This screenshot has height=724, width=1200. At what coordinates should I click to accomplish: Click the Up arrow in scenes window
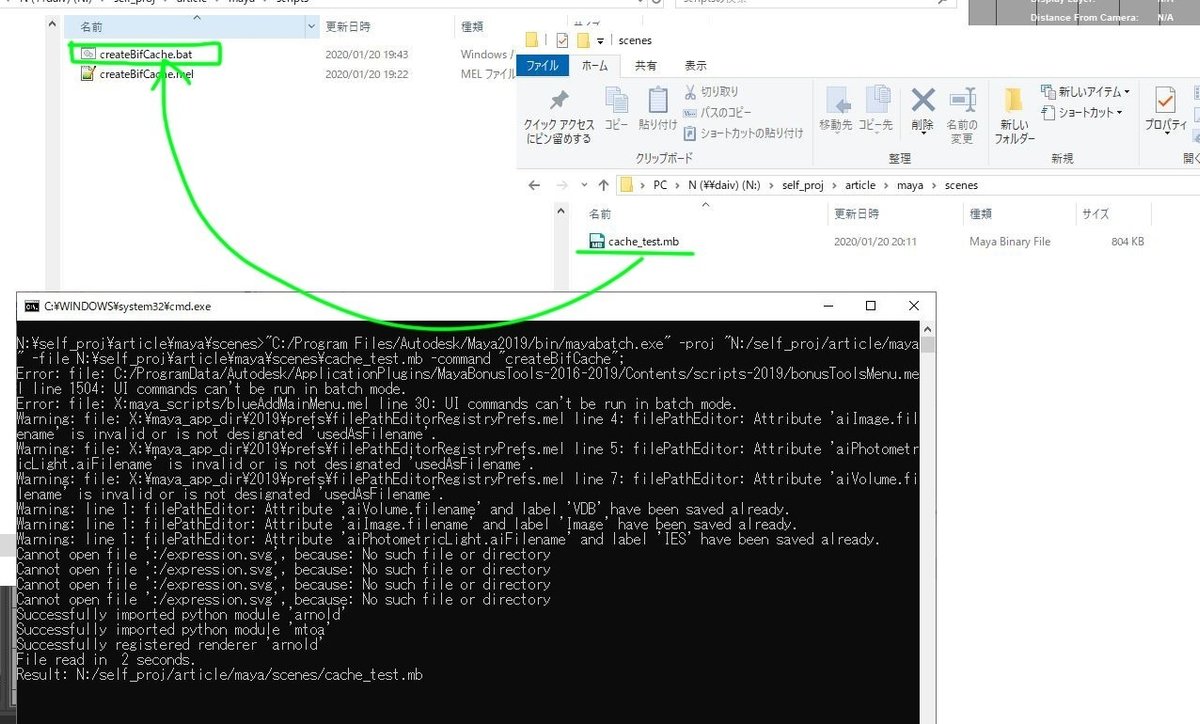pos(603,185)
